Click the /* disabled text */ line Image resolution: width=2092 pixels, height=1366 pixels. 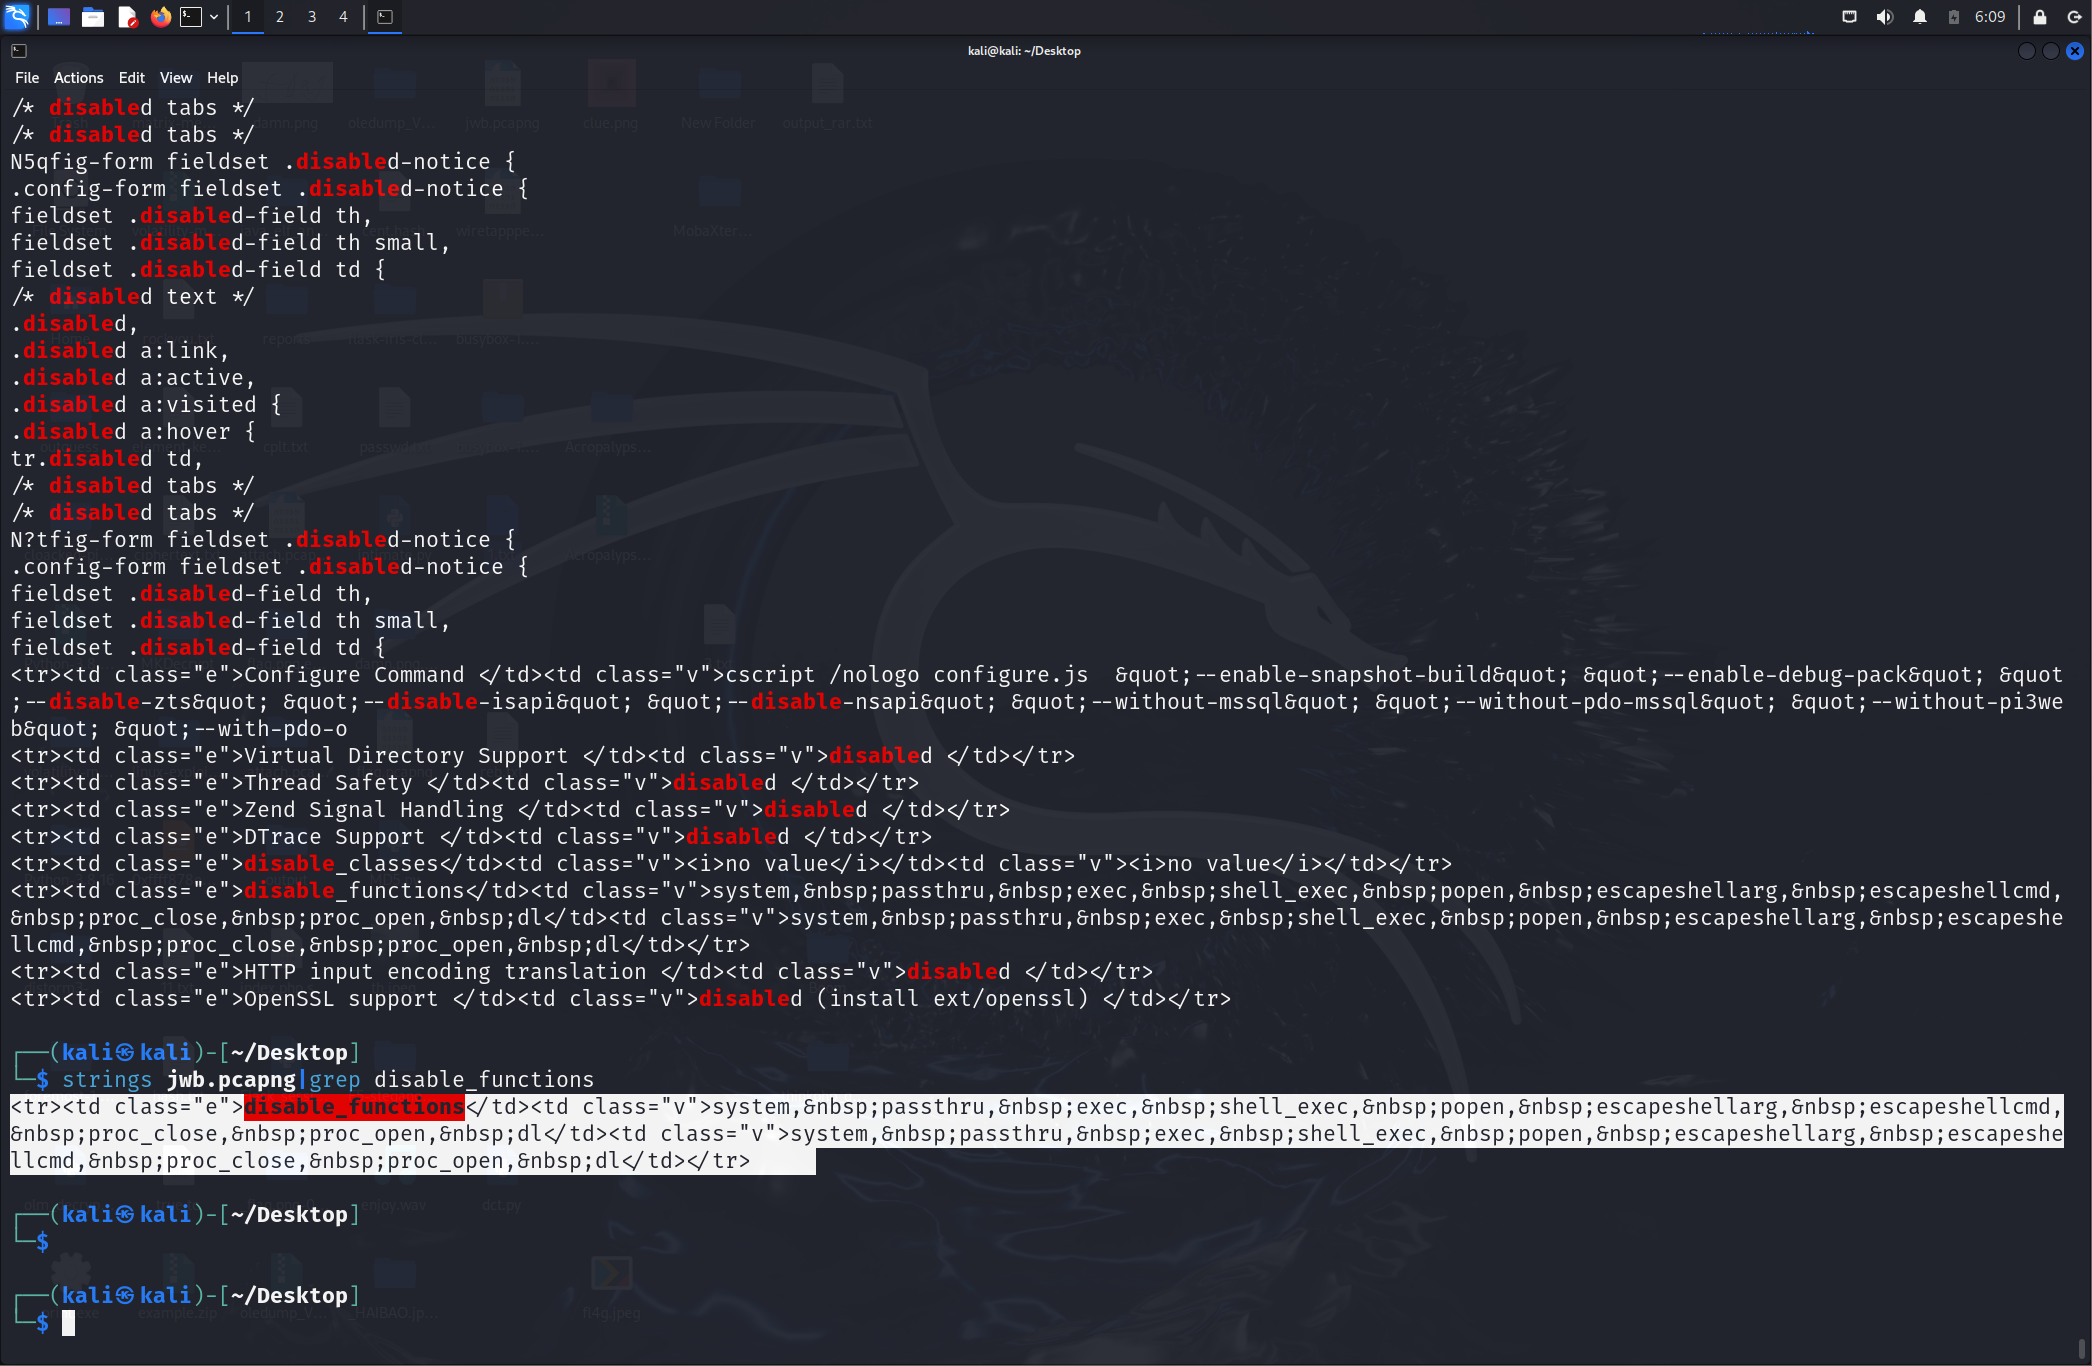point(133,297)
